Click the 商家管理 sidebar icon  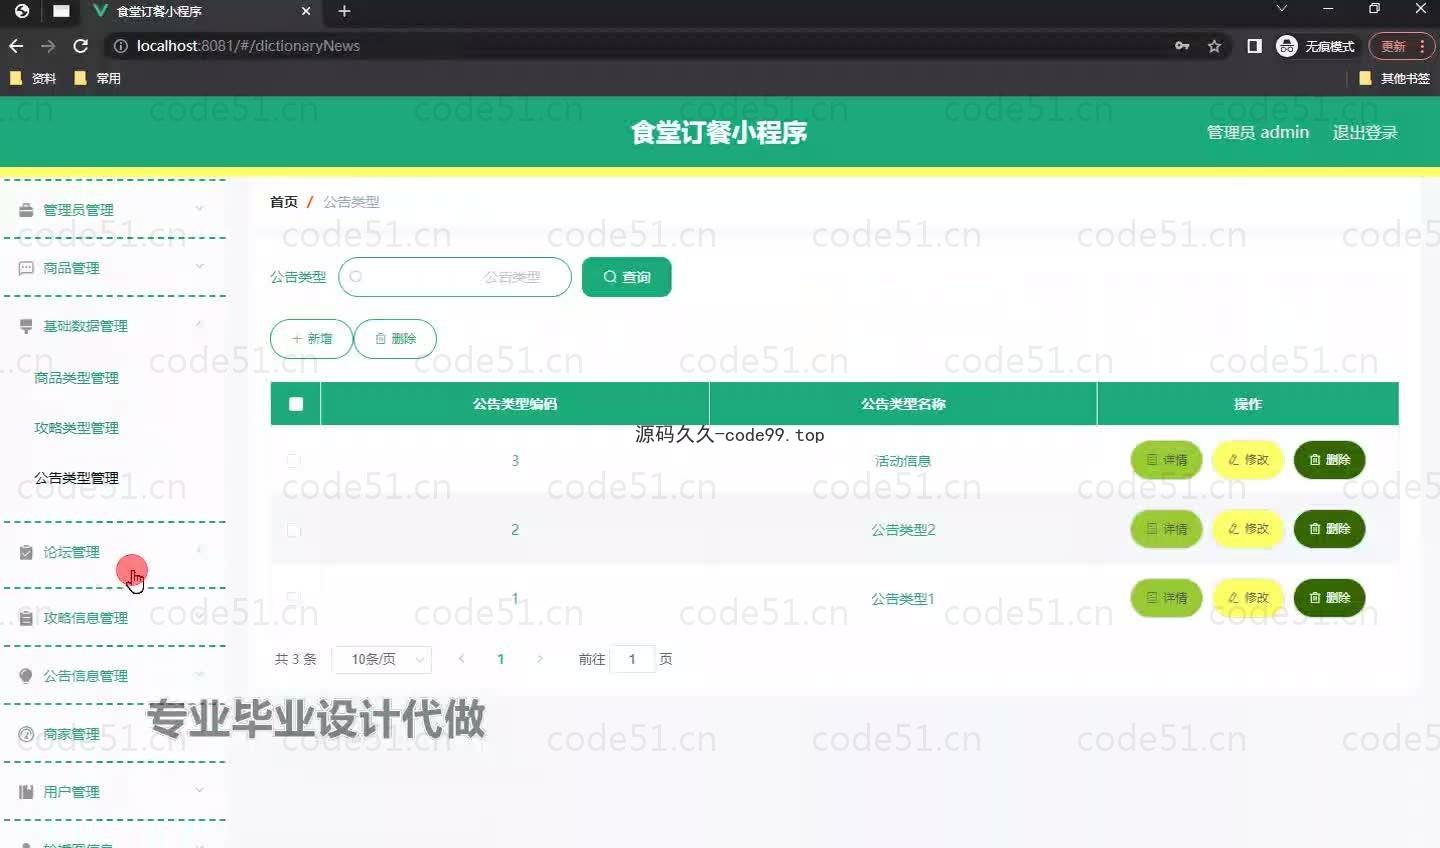point(26,734)
